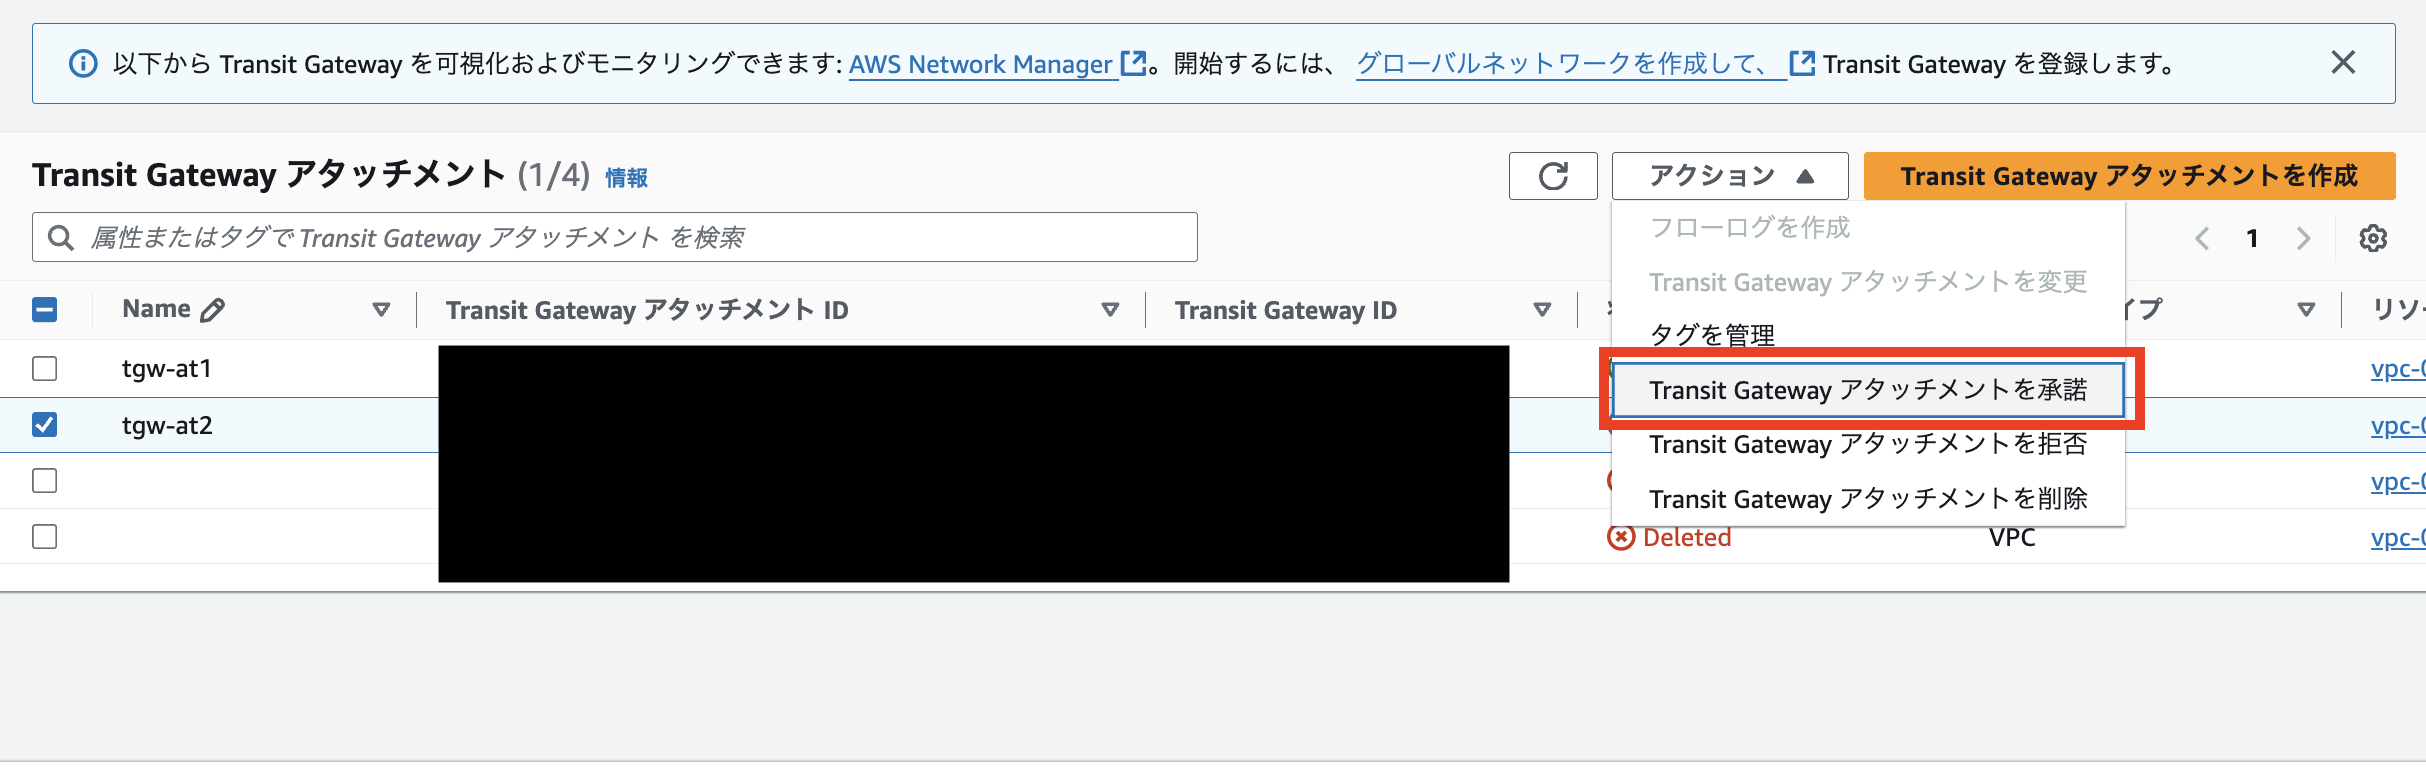Sort by Transit Gateway アタッチメント ID column

click(x=1110, y=310)
